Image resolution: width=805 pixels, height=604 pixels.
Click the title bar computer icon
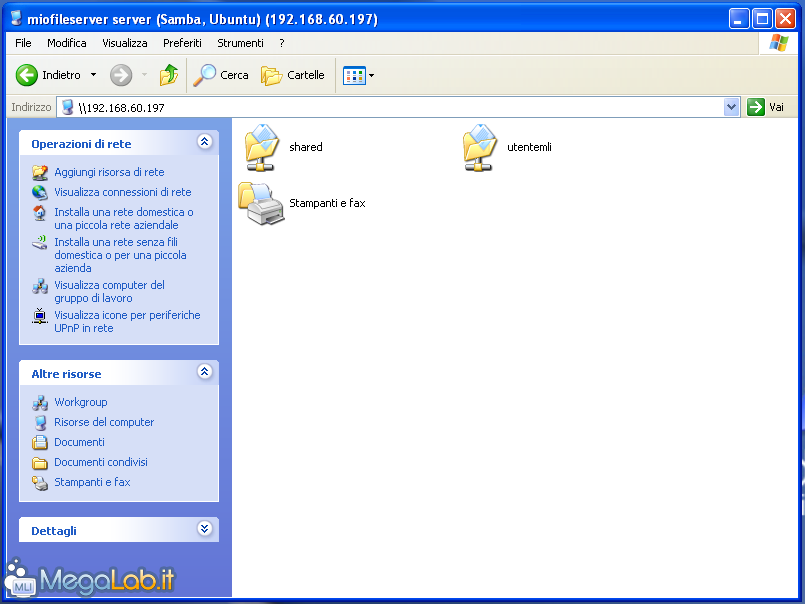tap(16, 18)
